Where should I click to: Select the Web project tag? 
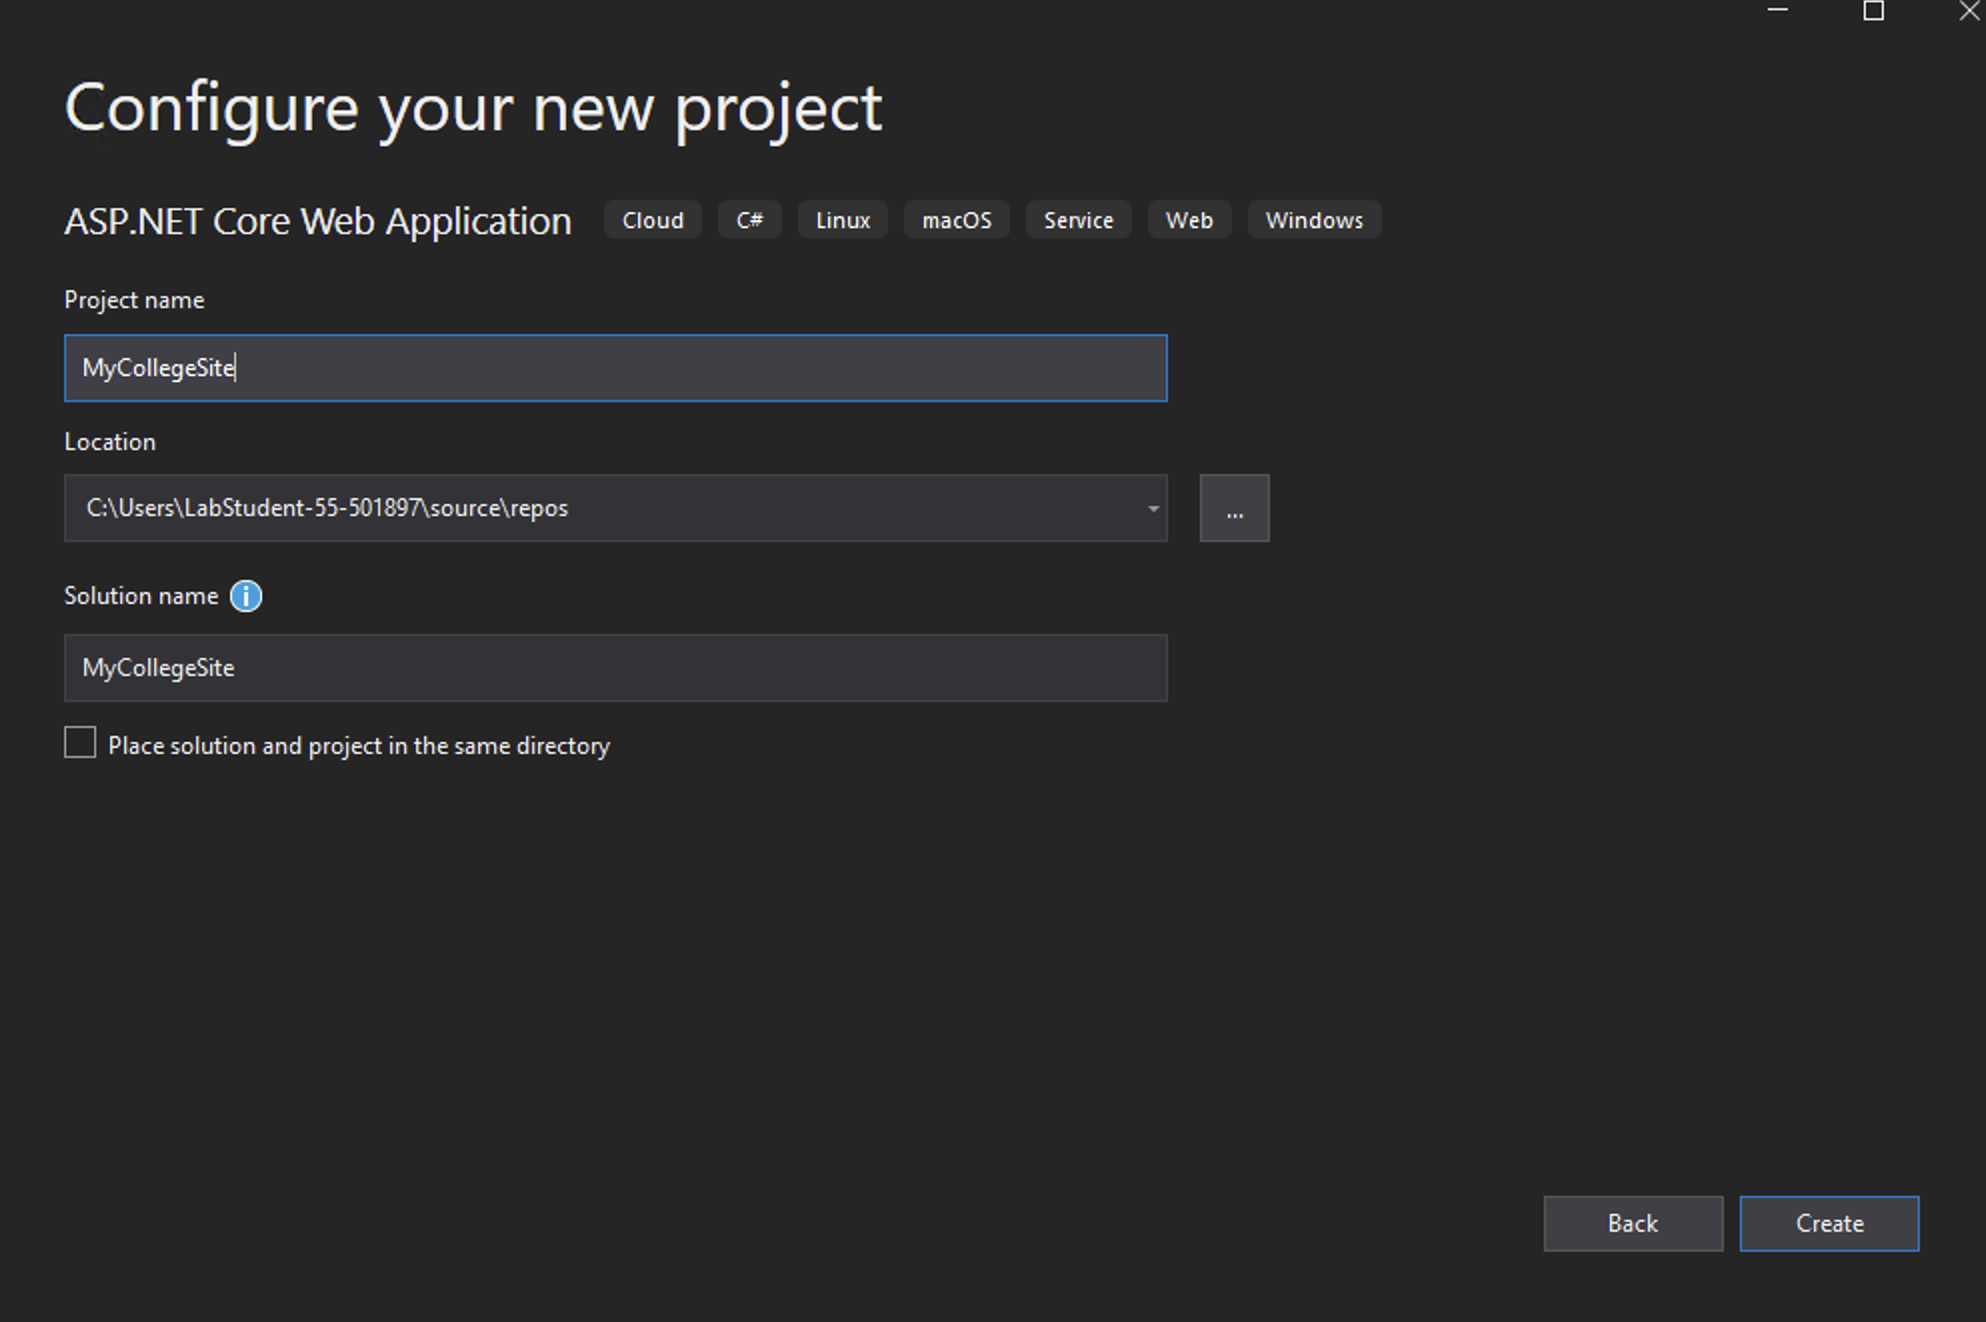(1188, 220)
